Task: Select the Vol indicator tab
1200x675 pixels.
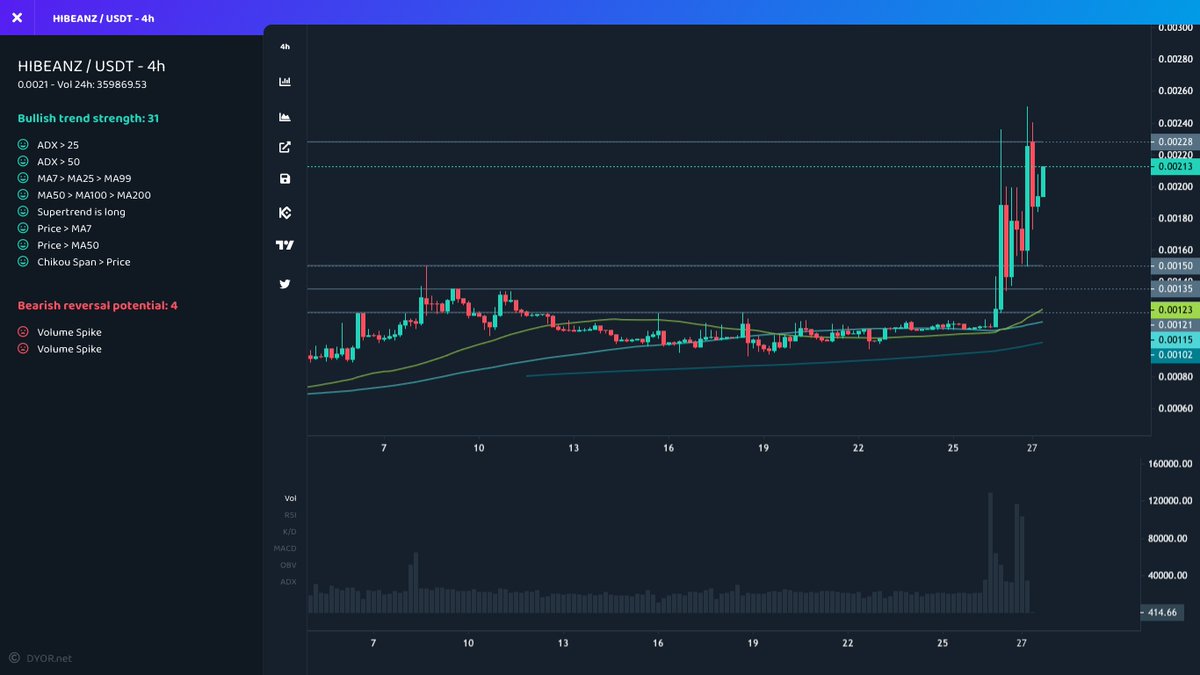Action: pyautogui.click(x=290, y=498)
